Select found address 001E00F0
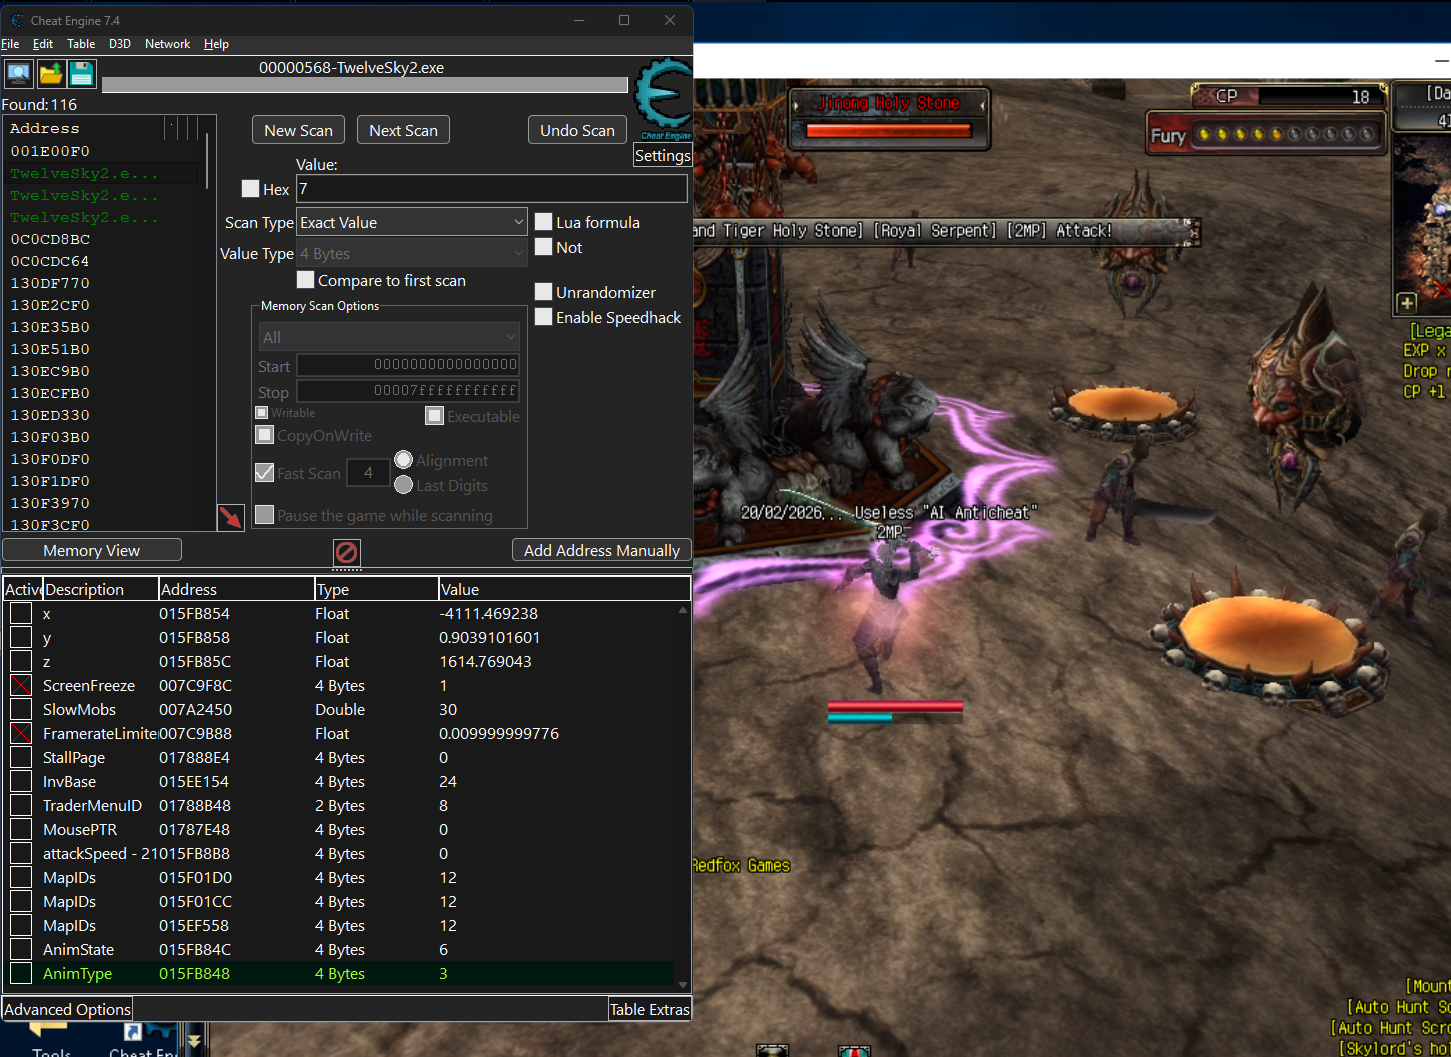Screen dimensions: 1451x1057 (50, 151)
